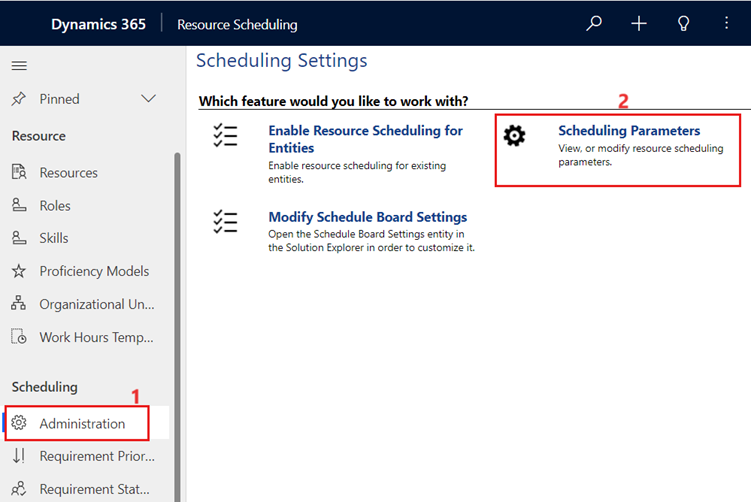The width and height of the screenshot is (751, 503).
Task: Click 'Open the Schedule Board Settings entity' description
Action: (371, 240)
